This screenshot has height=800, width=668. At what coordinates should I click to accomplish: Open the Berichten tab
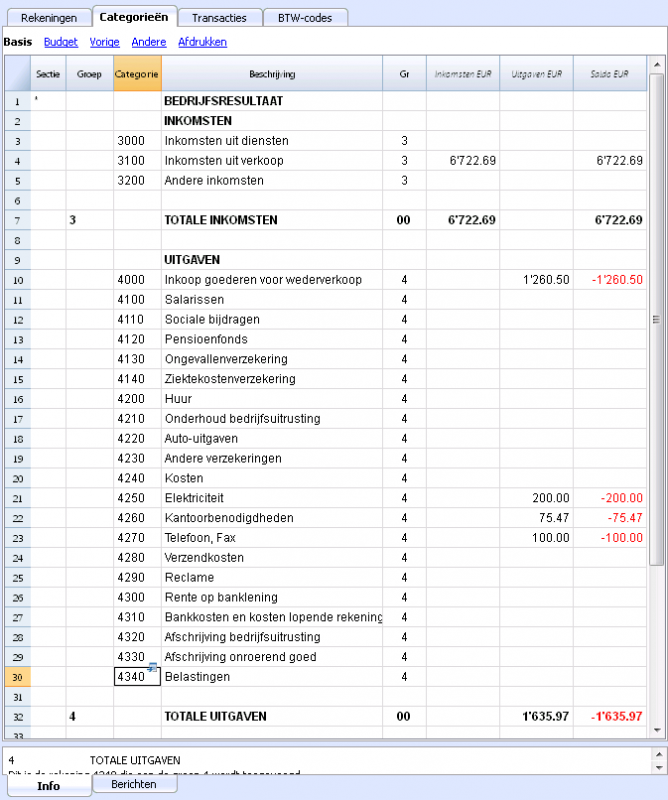[x=134, y=784]
